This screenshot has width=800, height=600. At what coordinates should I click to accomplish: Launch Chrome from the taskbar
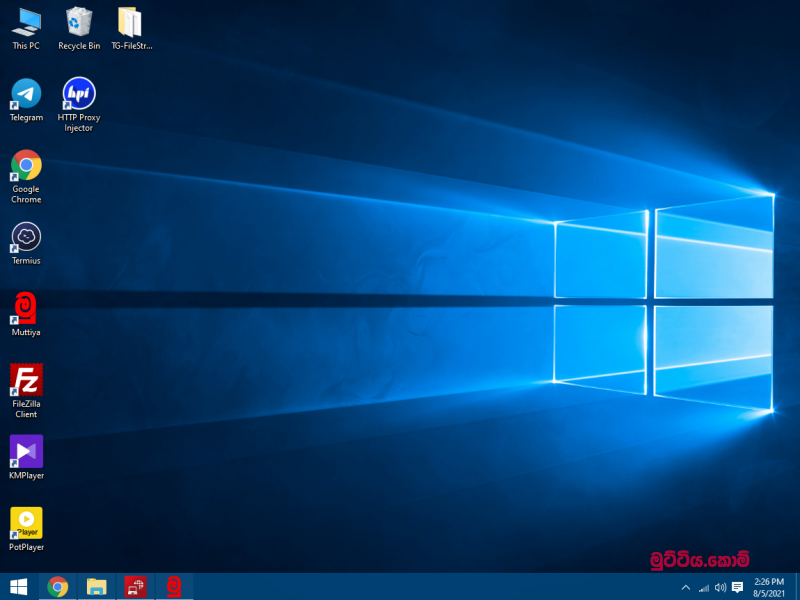coord(58,587)
